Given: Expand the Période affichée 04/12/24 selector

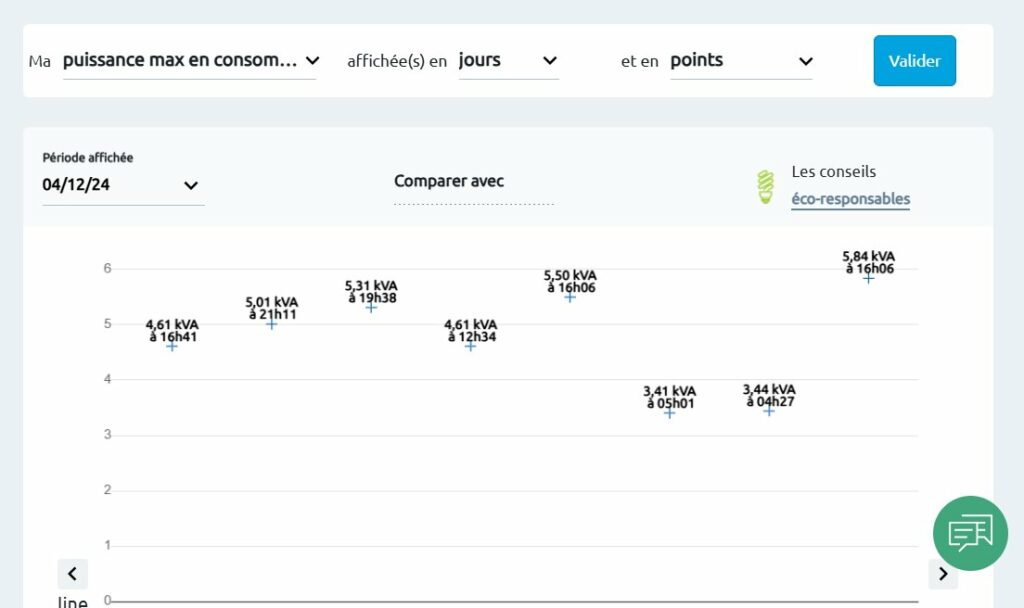Looking at the screenshot, I should [121, 185].
